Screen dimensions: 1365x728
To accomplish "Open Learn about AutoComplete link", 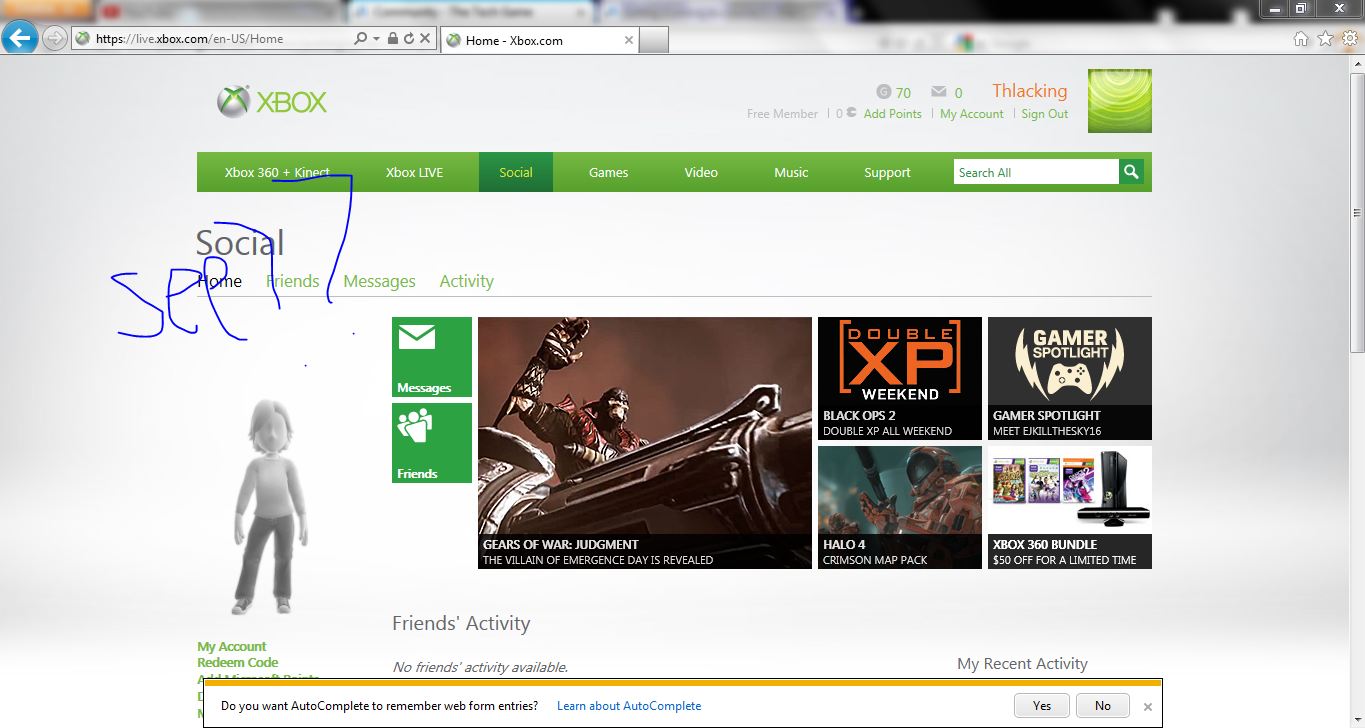I will click(x=629, y=706).
